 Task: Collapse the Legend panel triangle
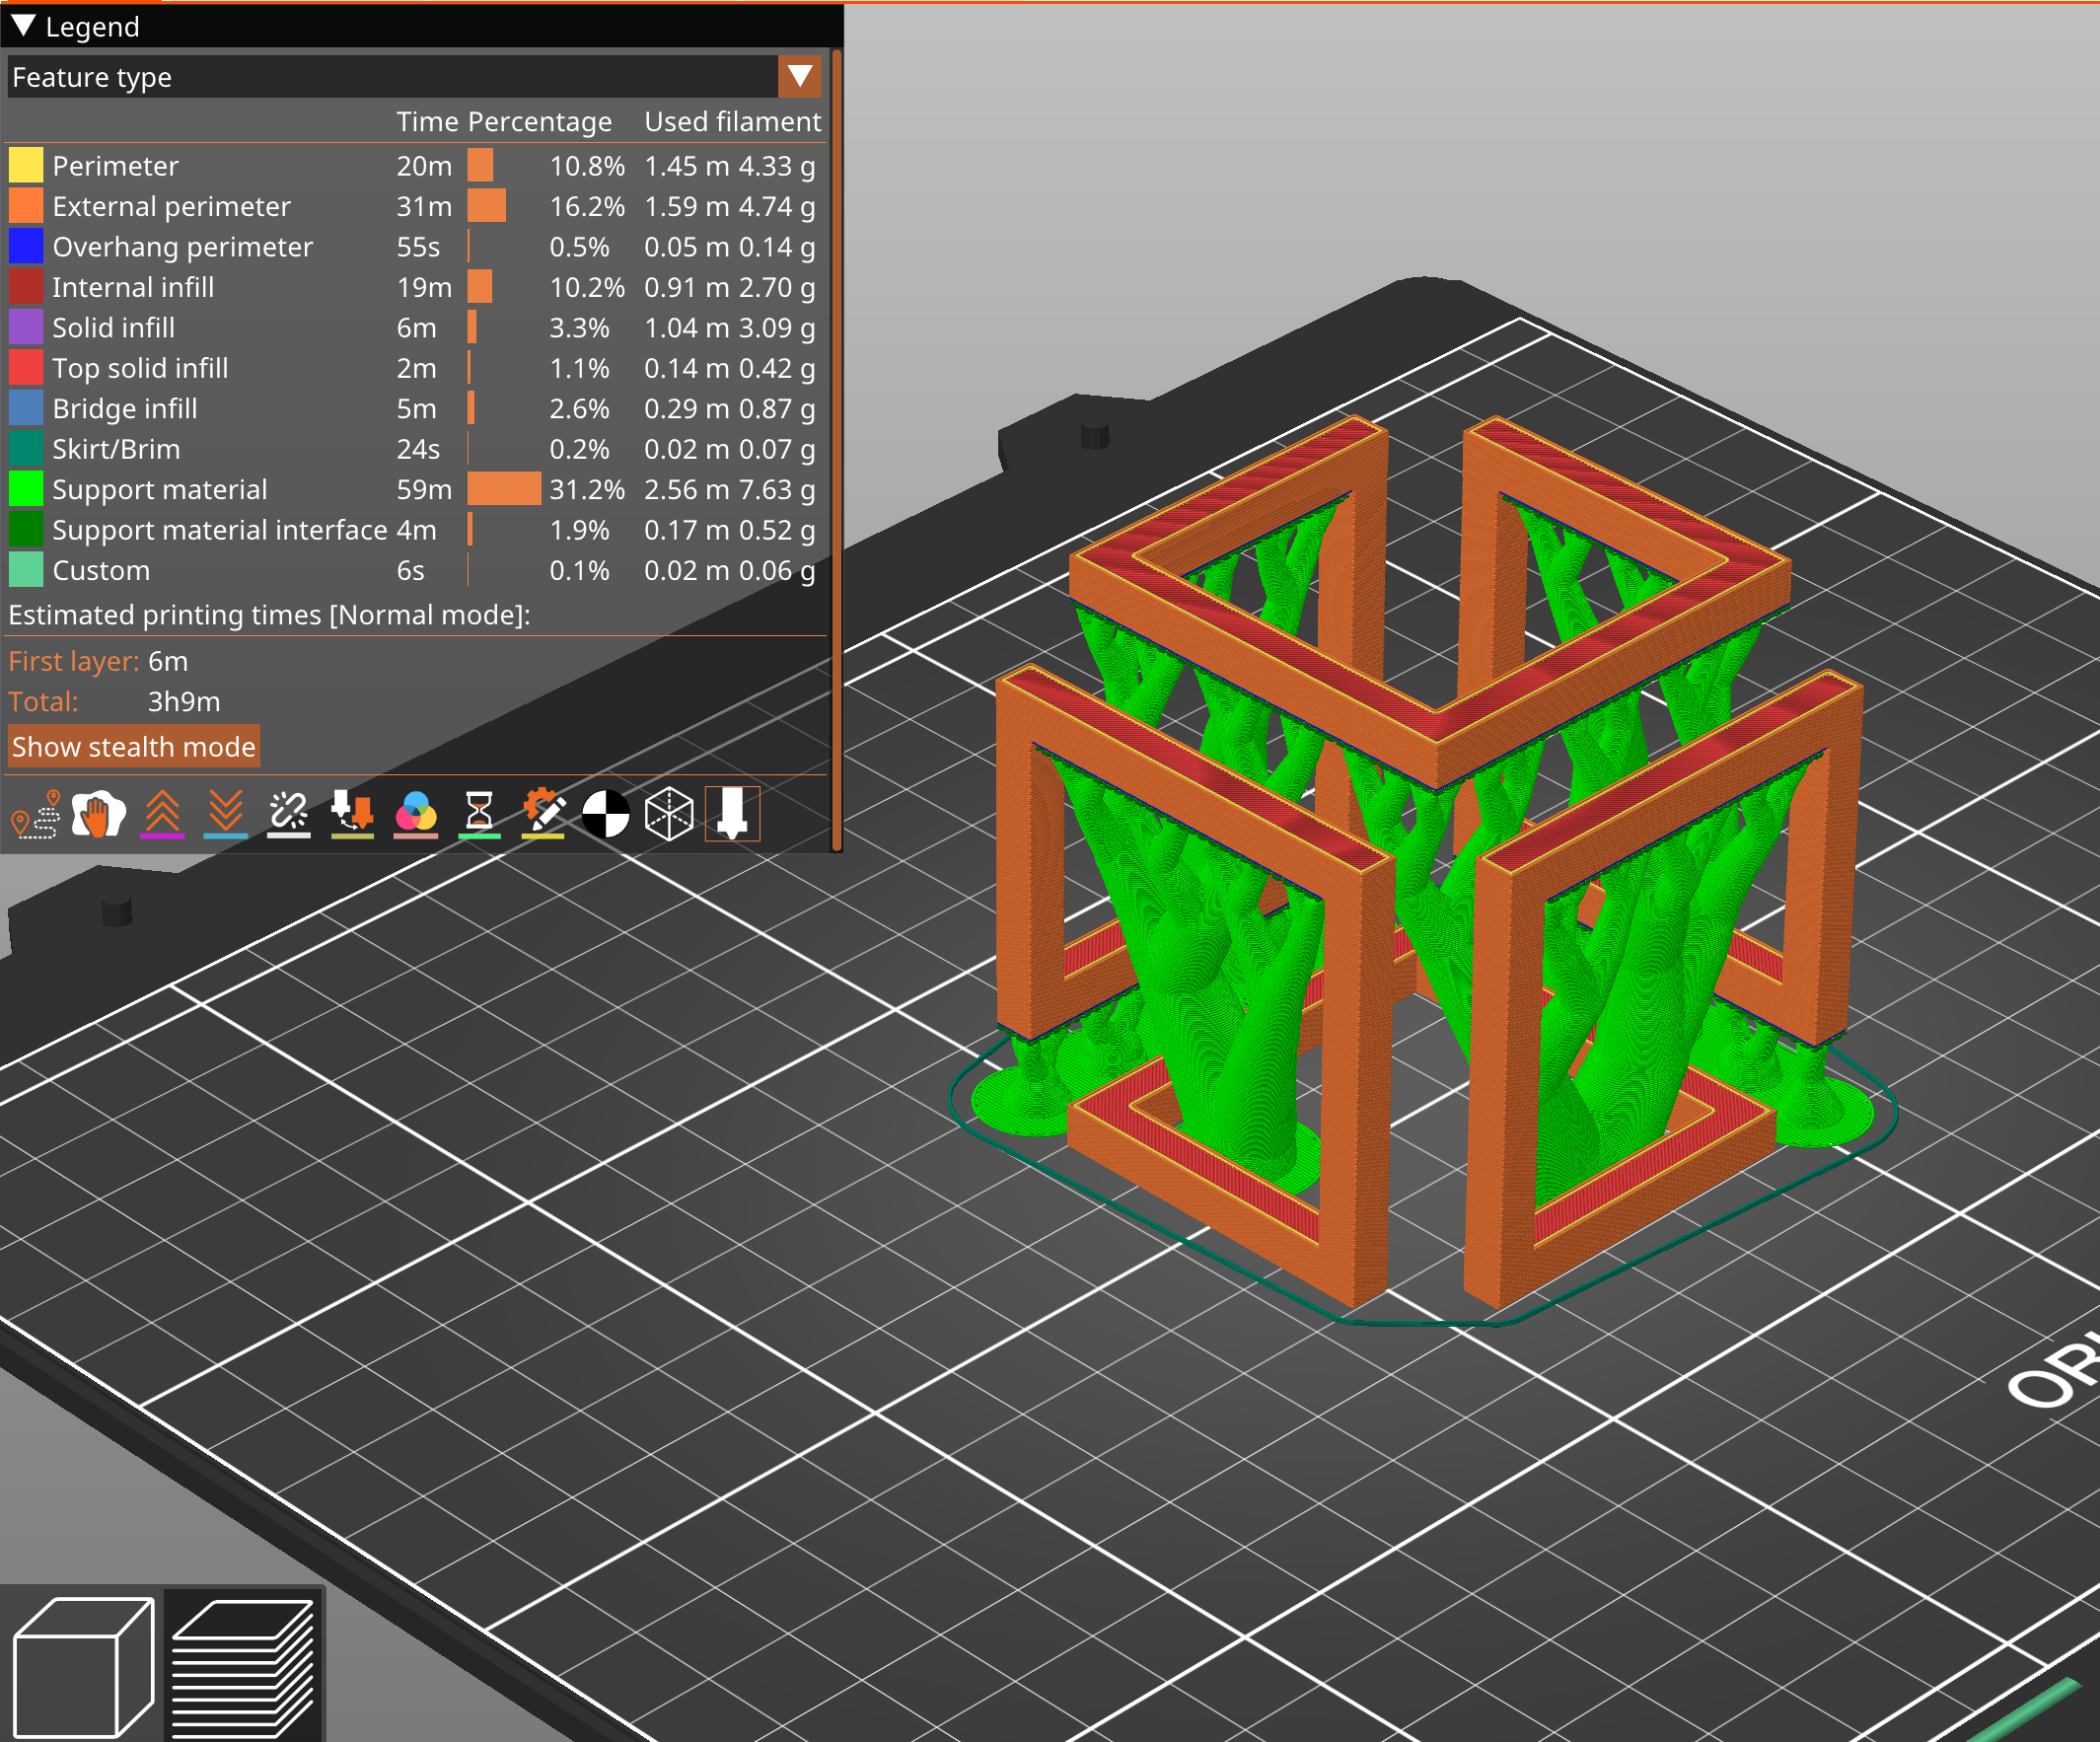23,26
